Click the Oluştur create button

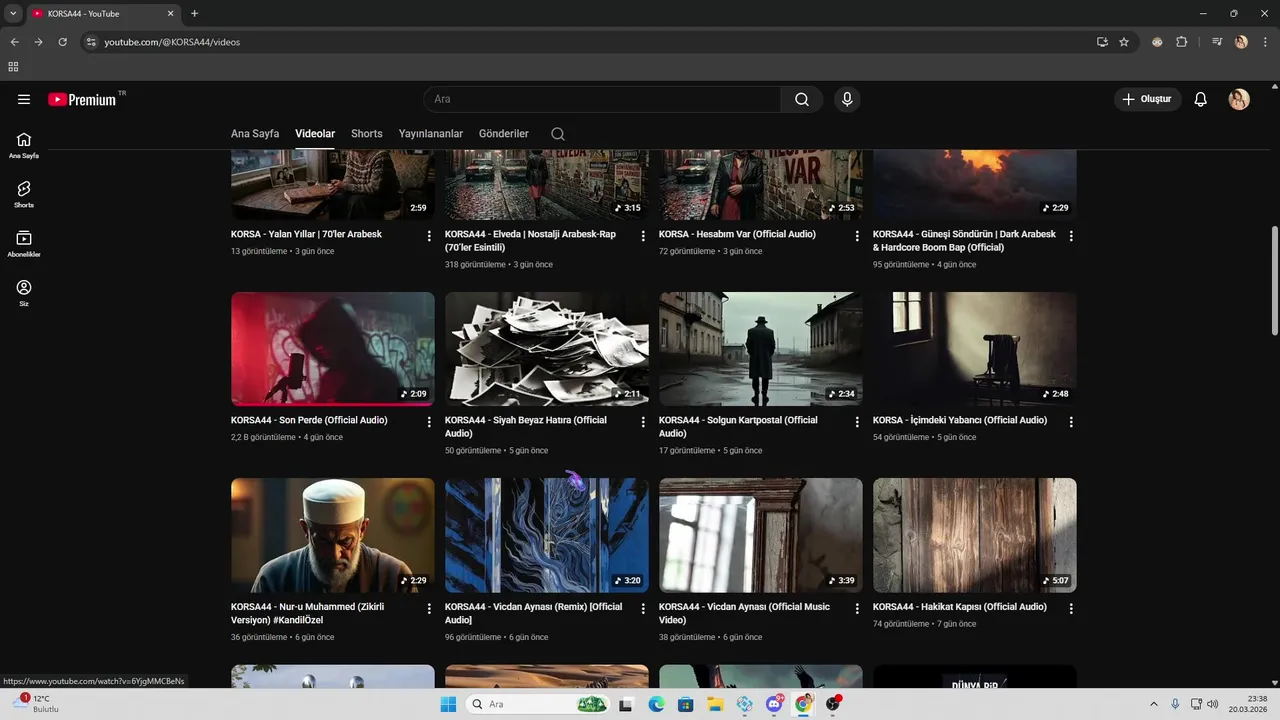coord(1148,99)
